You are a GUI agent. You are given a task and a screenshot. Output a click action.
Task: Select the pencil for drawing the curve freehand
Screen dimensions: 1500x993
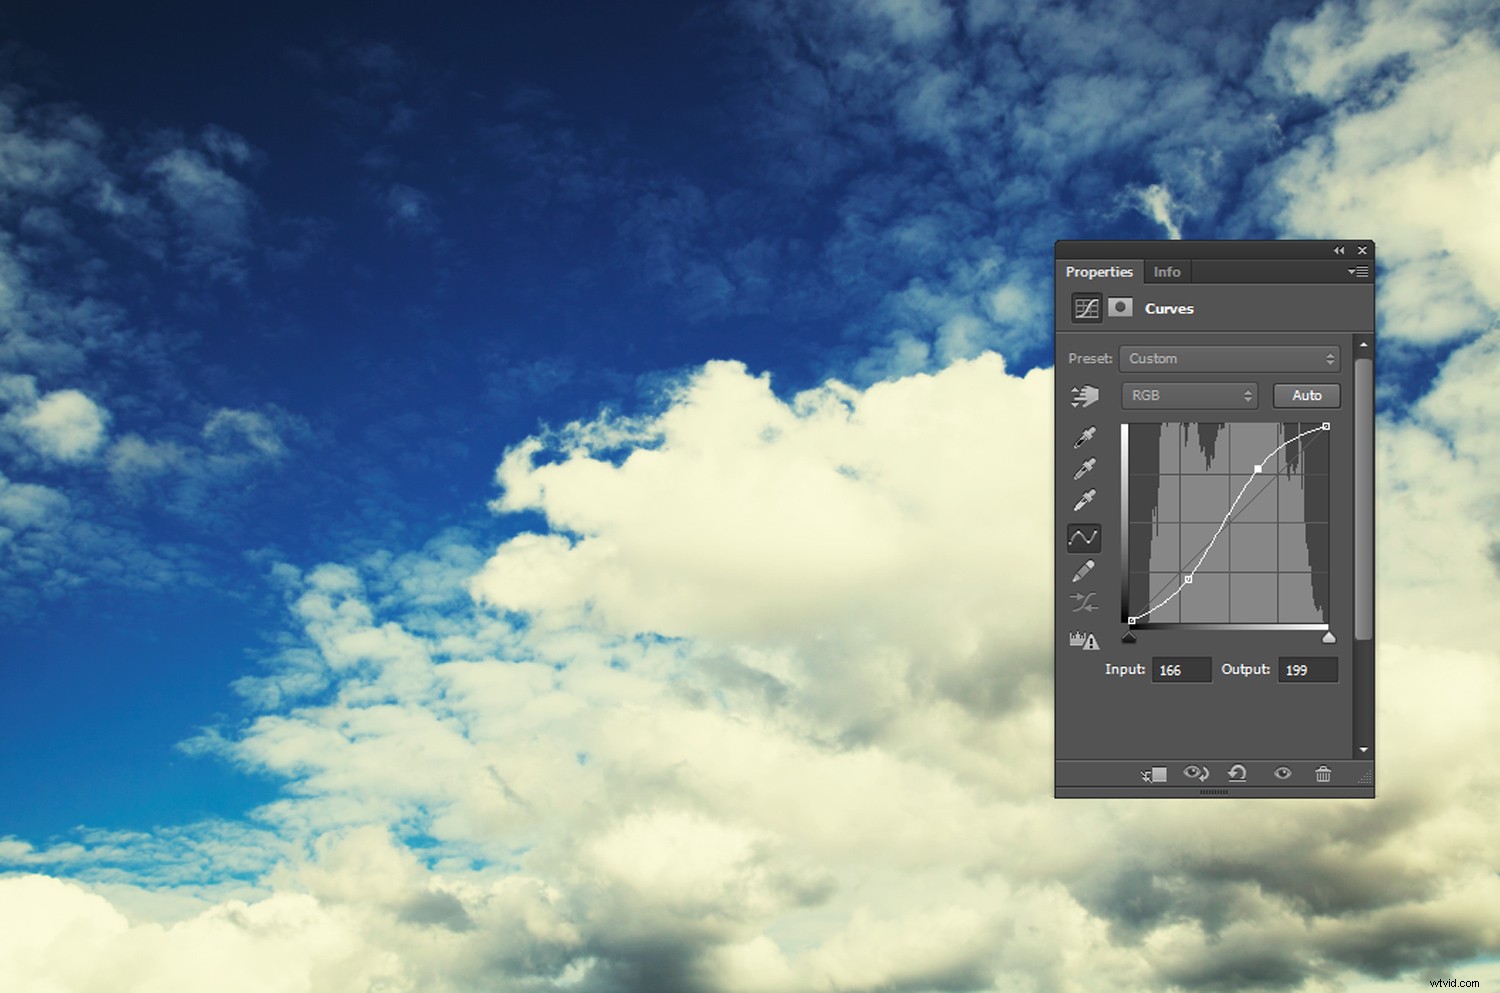[1085, 570]
